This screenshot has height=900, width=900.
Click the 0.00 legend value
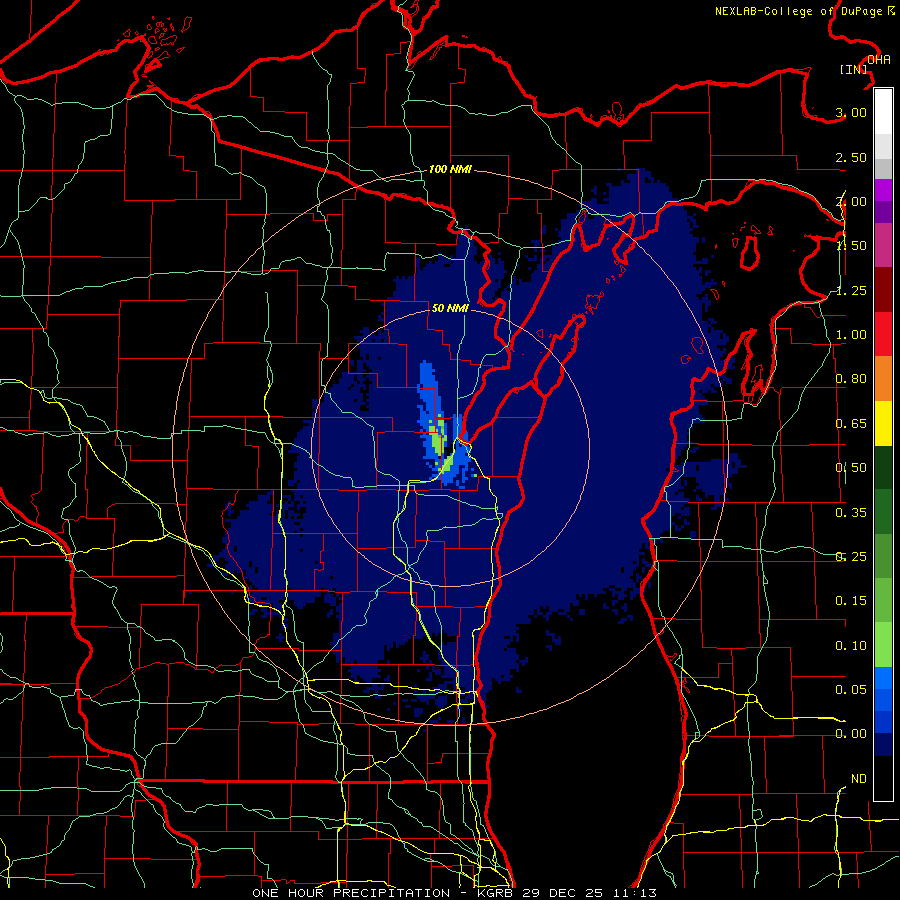click(x=851, y=734)
